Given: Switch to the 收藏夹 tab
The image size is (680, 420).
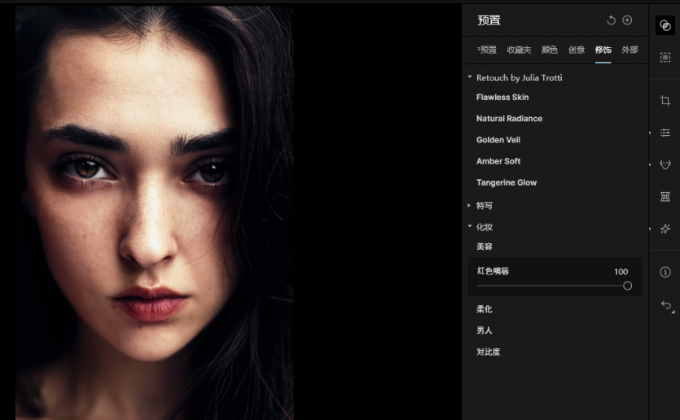Looking at the screenshot, I should pyautogui.click(x=518, y=49).
